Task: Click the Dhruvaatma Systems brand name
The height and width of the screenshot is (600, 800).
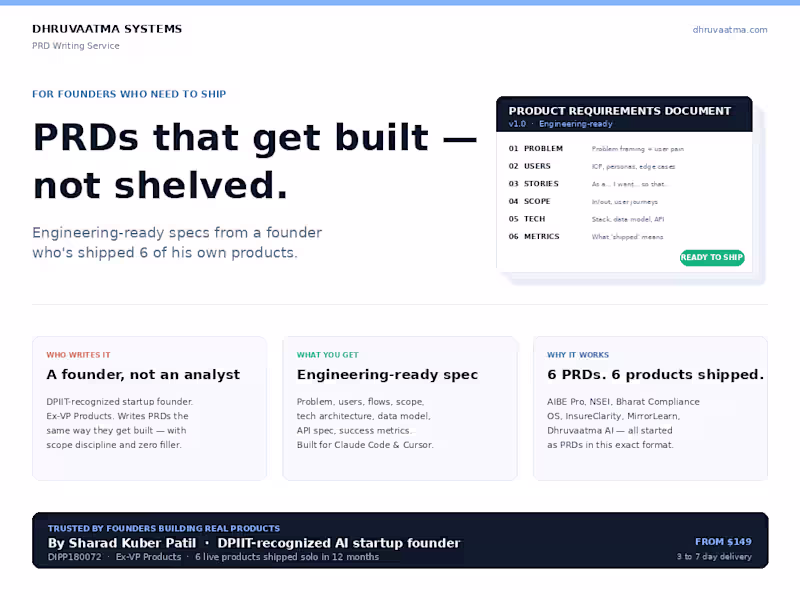Action: click(x=107, y=29)
